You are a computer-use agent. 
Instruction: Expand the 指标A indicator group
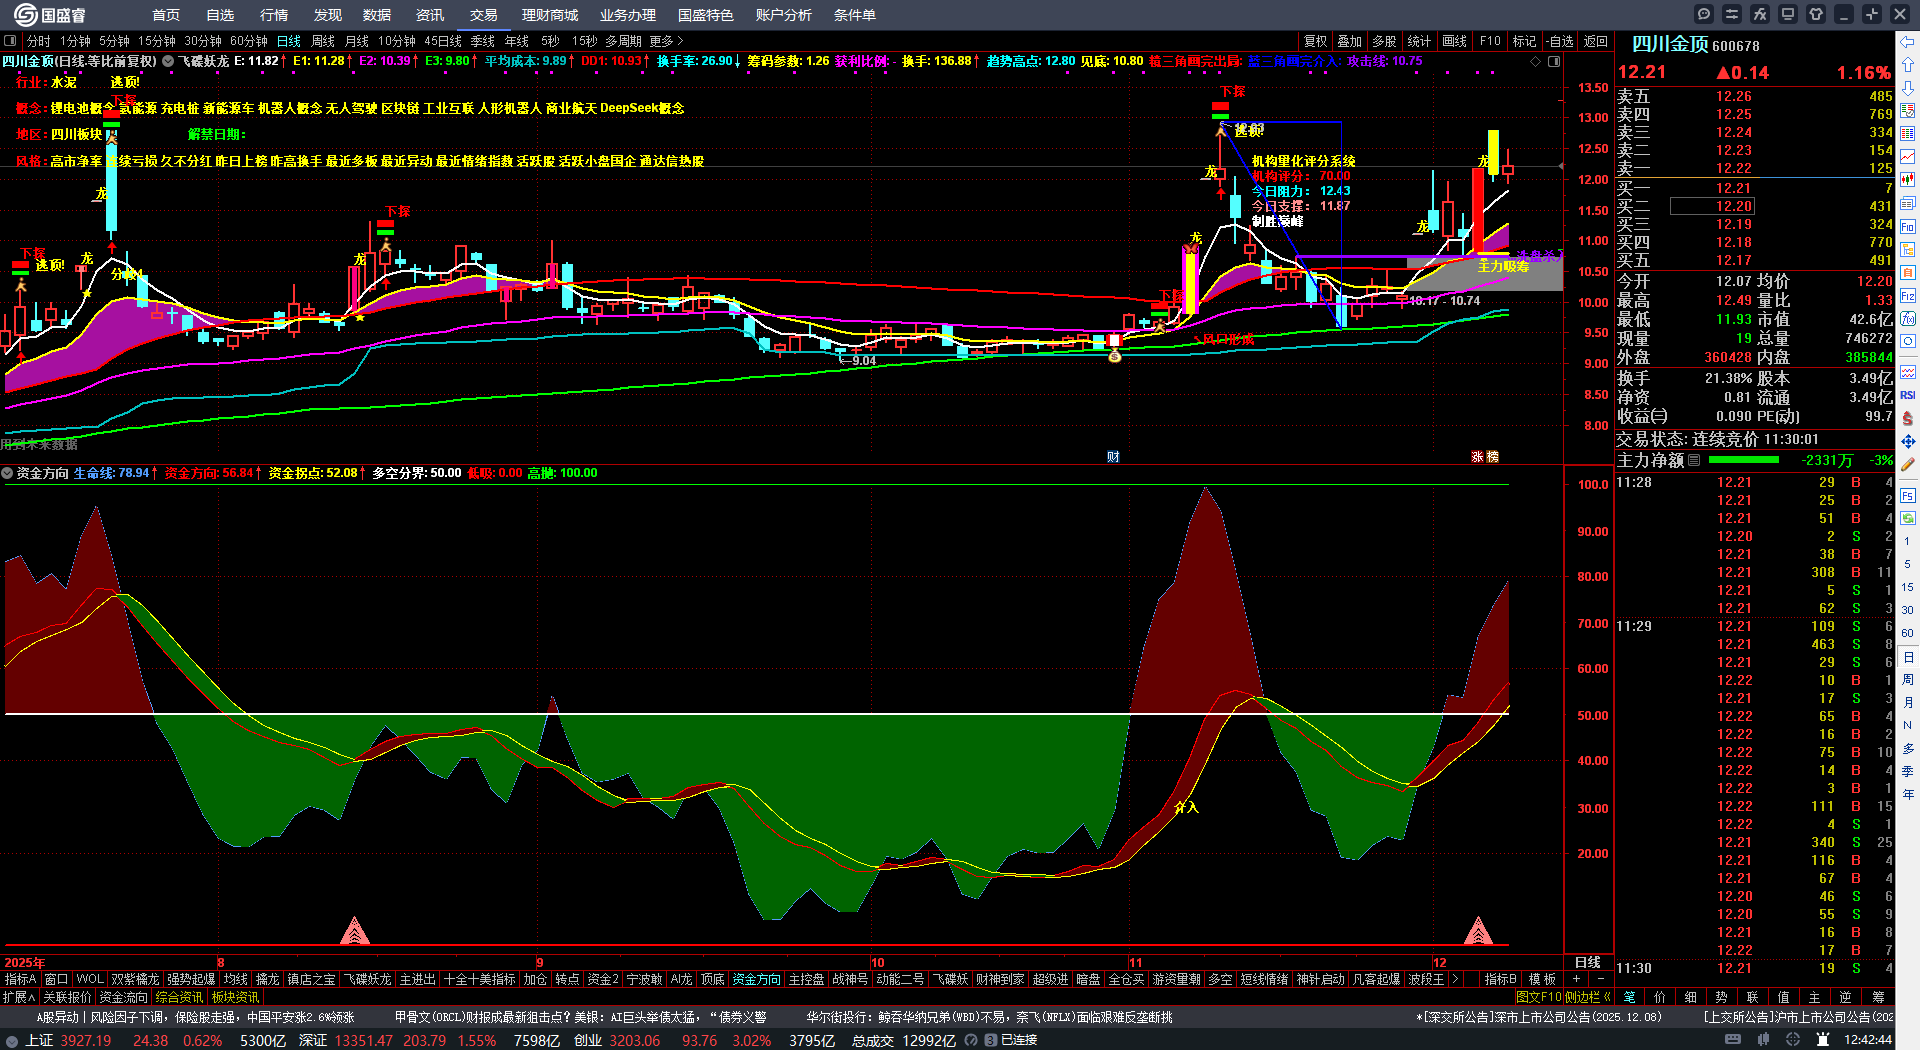(x=20, y=979)
